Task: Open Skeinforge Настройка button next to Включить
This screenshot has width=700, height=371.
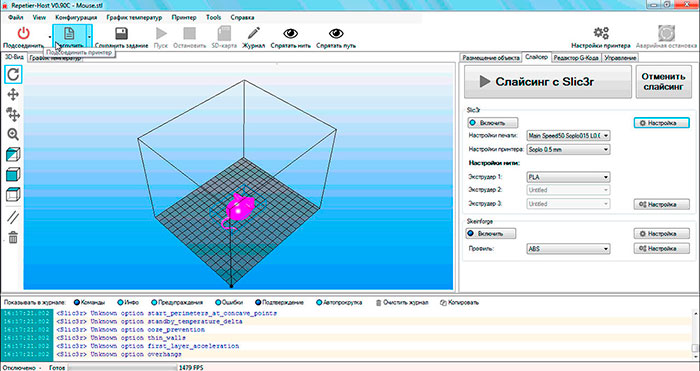Action: 662,233
